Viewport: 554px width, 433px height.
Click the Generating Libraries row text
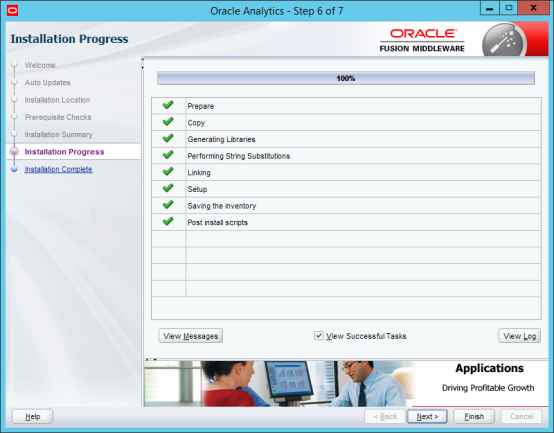tap(221, 139)
